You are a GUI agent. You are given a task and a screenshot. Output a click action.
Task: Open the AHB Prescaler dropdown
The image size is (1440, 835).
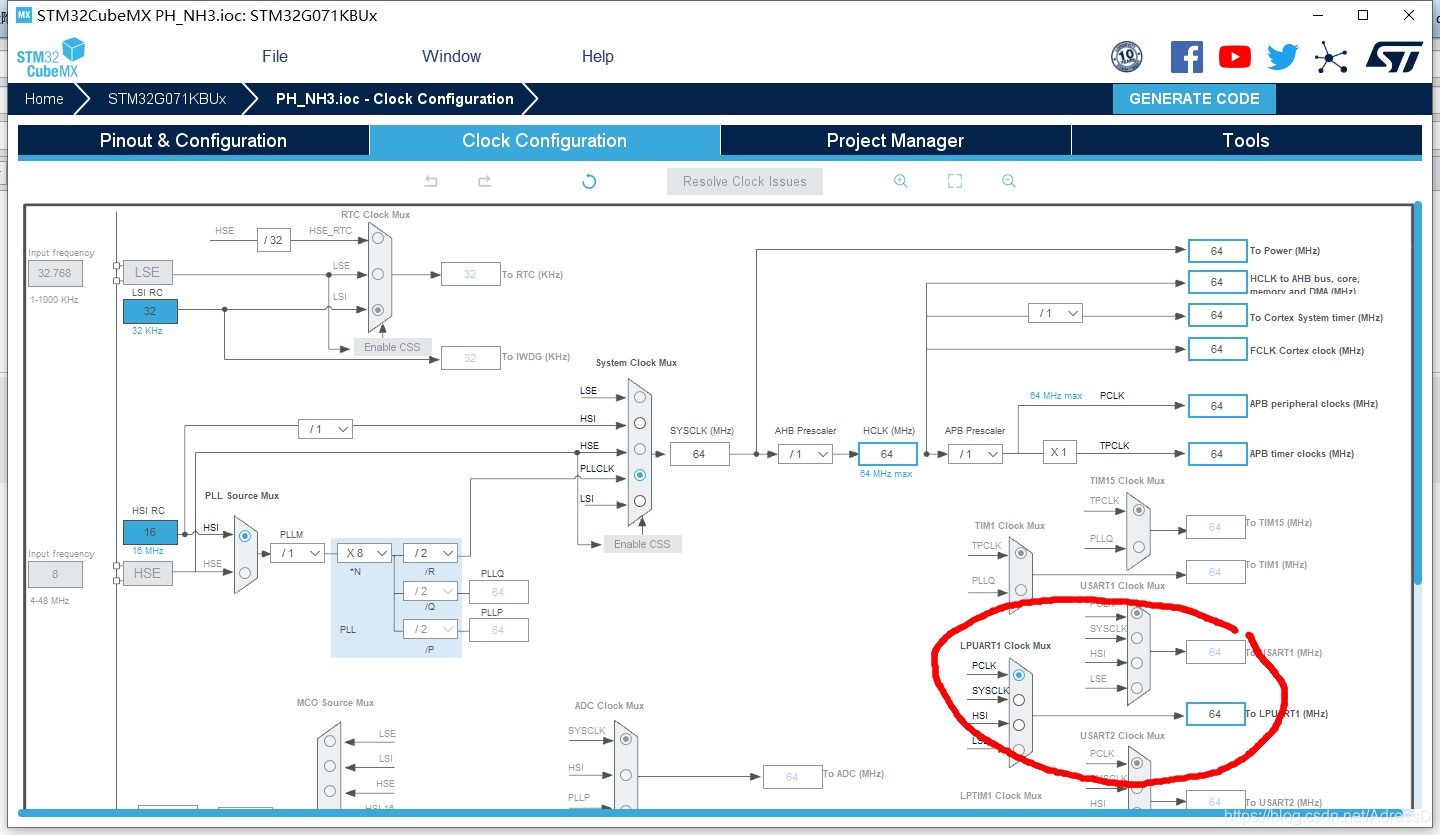click(x=804, y=454)
